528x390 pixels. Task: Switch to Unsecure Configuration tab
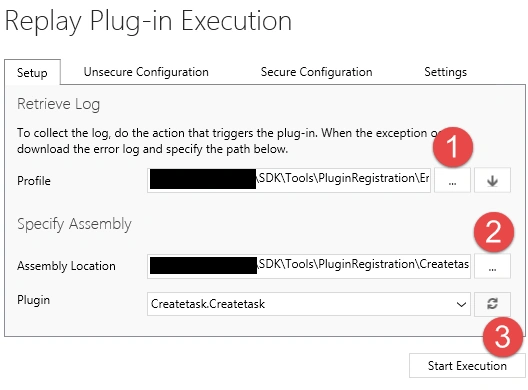tap(146, 72)
